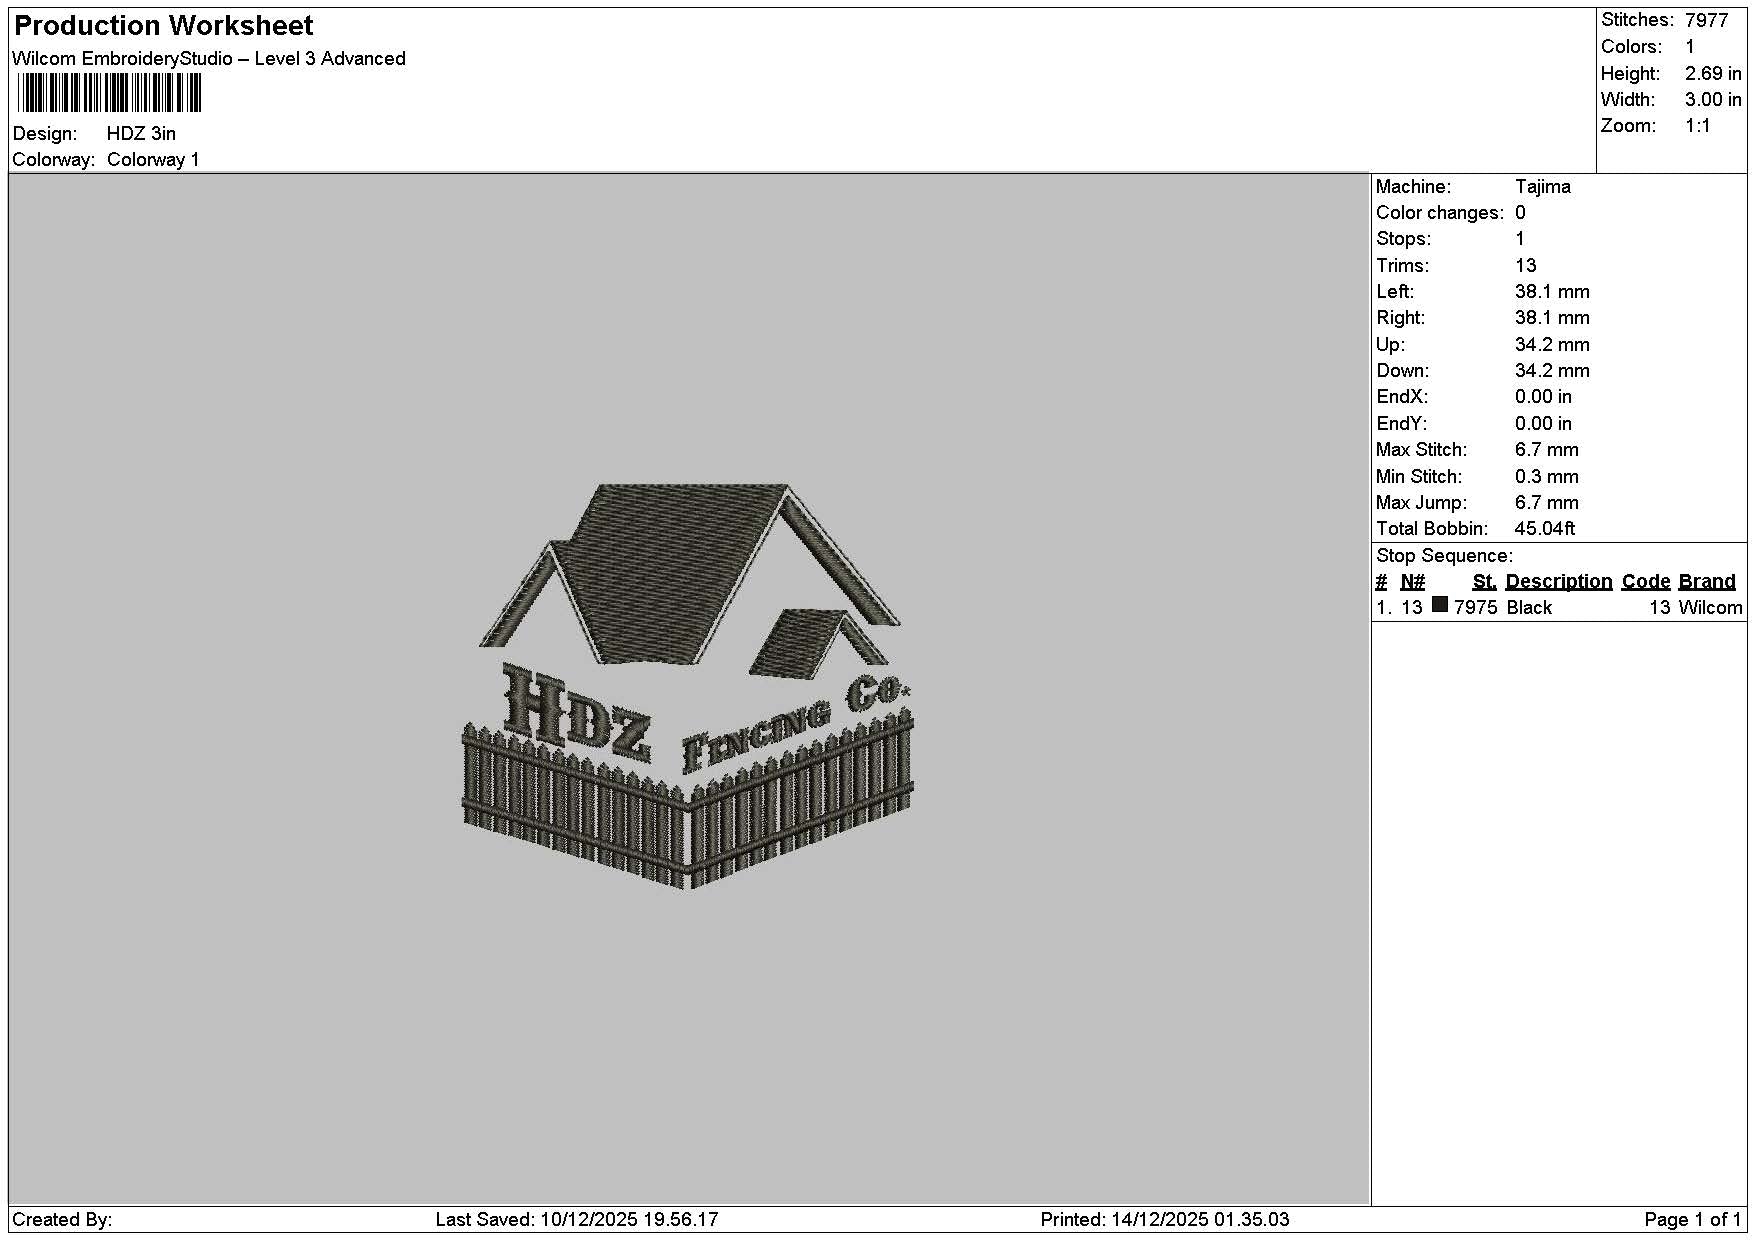The height and width of the screenshot is (1240, 1755).
Task: Click the 7975 stitch count in stop row
Action: 1475,608
